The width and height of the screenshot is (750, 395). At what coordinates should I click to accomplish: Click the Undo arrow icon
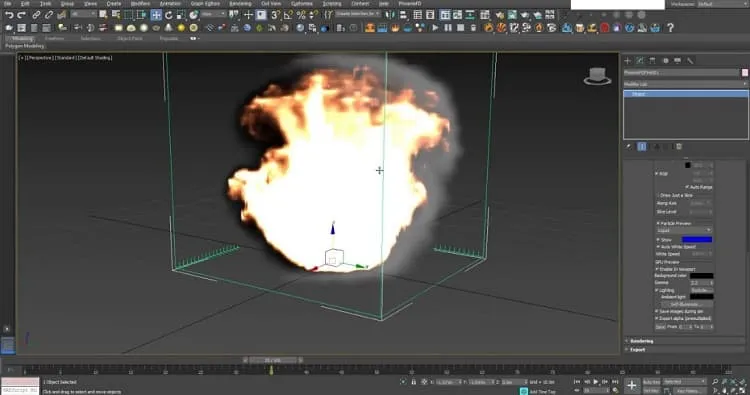click(9, 15)
